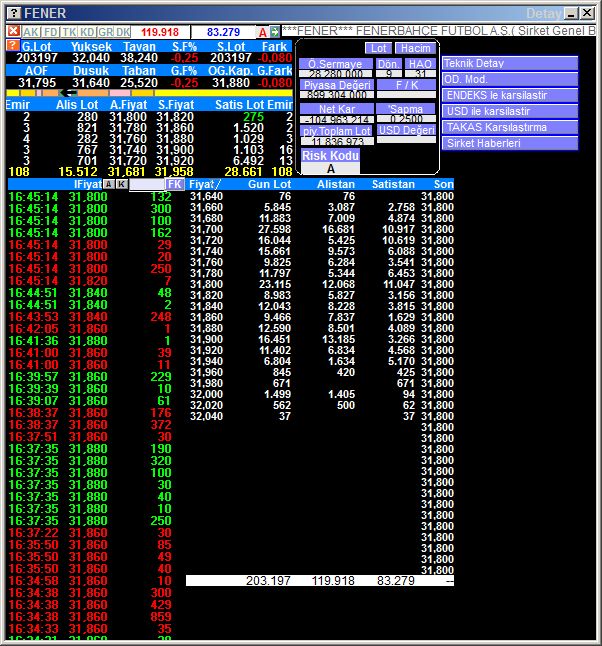Click the Tavan value 38,240
The height and width of the screenshot is (646, 602).
coord(138,58)
